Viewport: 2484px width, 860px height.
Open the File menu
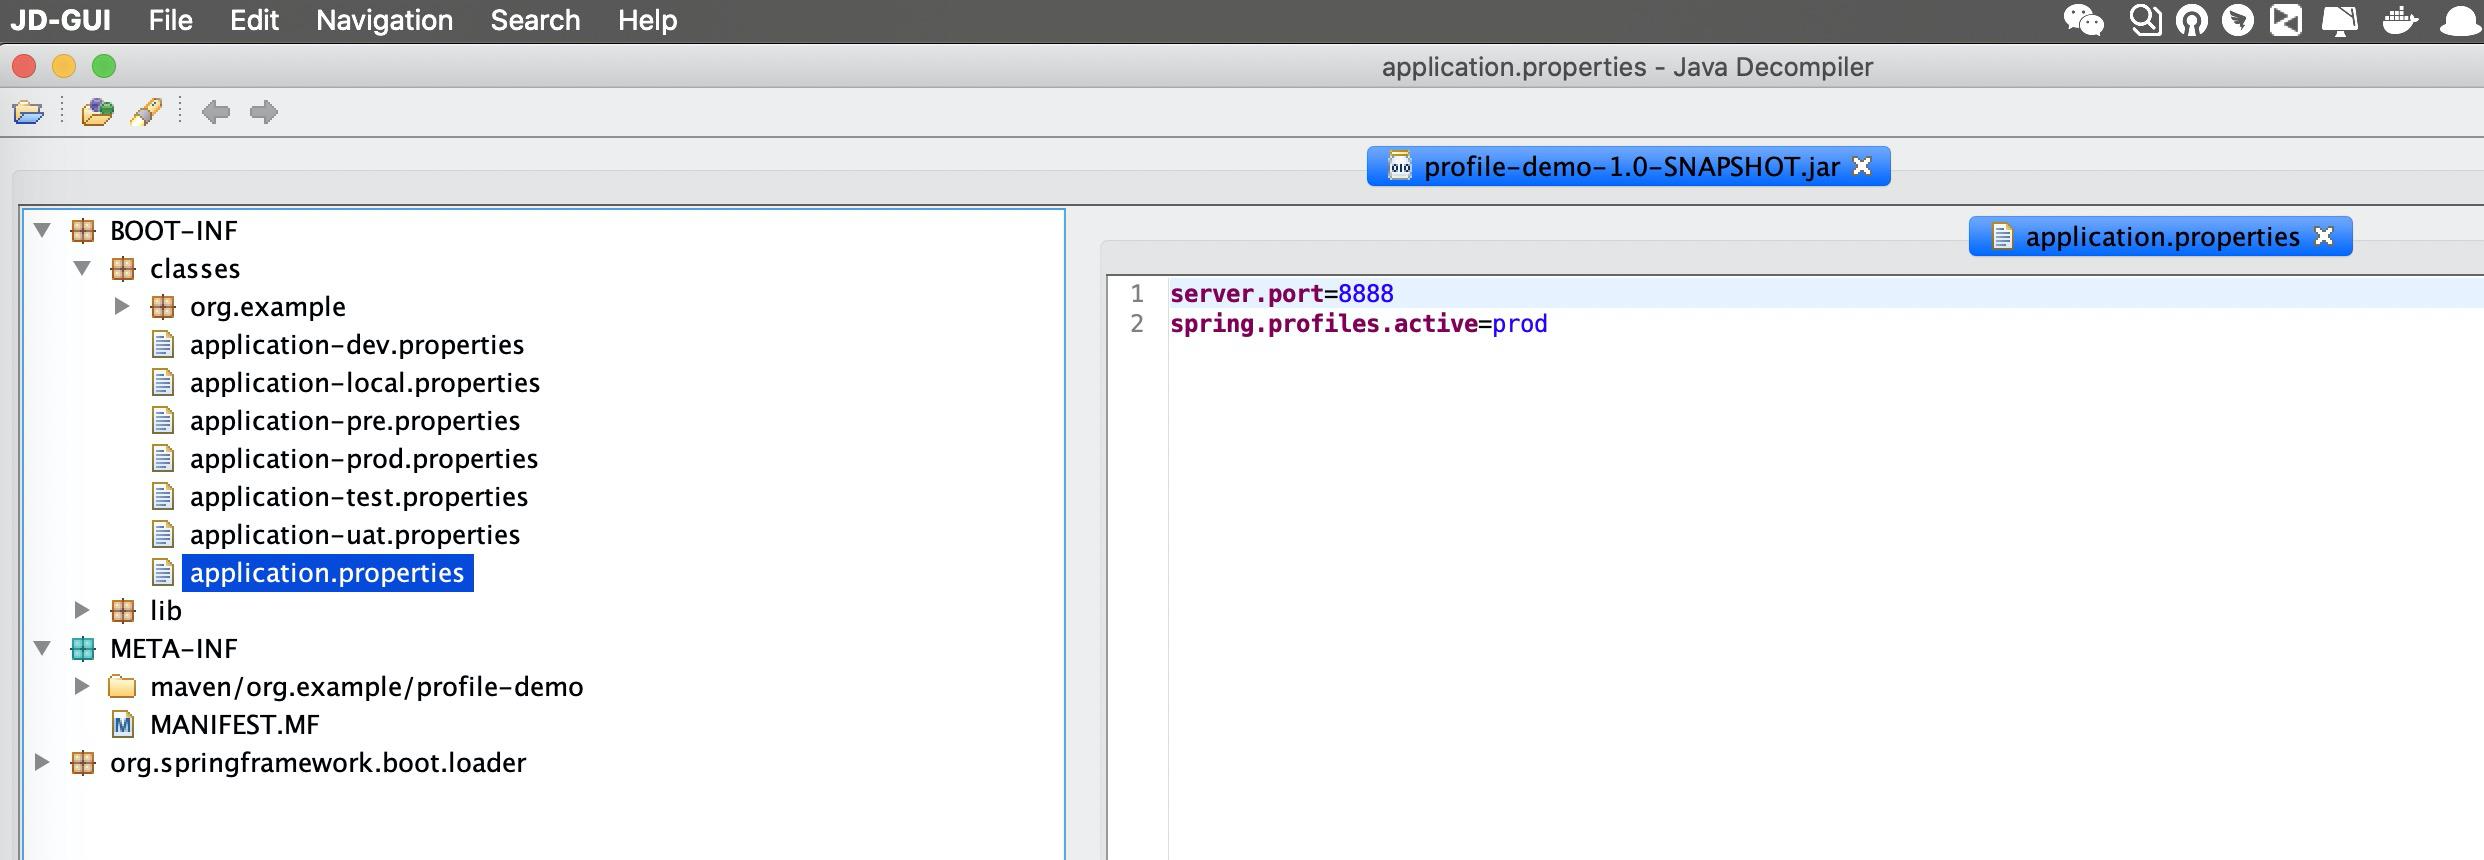point(170,20)
